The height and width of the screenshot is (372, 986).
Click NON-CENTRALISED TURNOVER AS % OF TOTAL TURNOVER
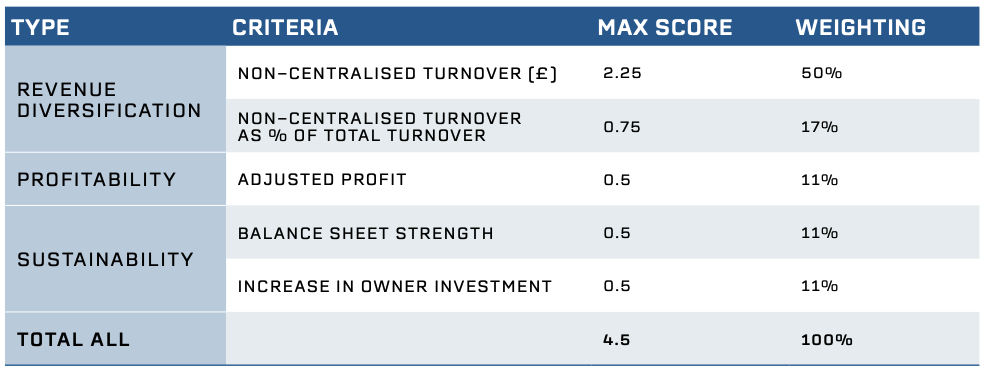380,127
